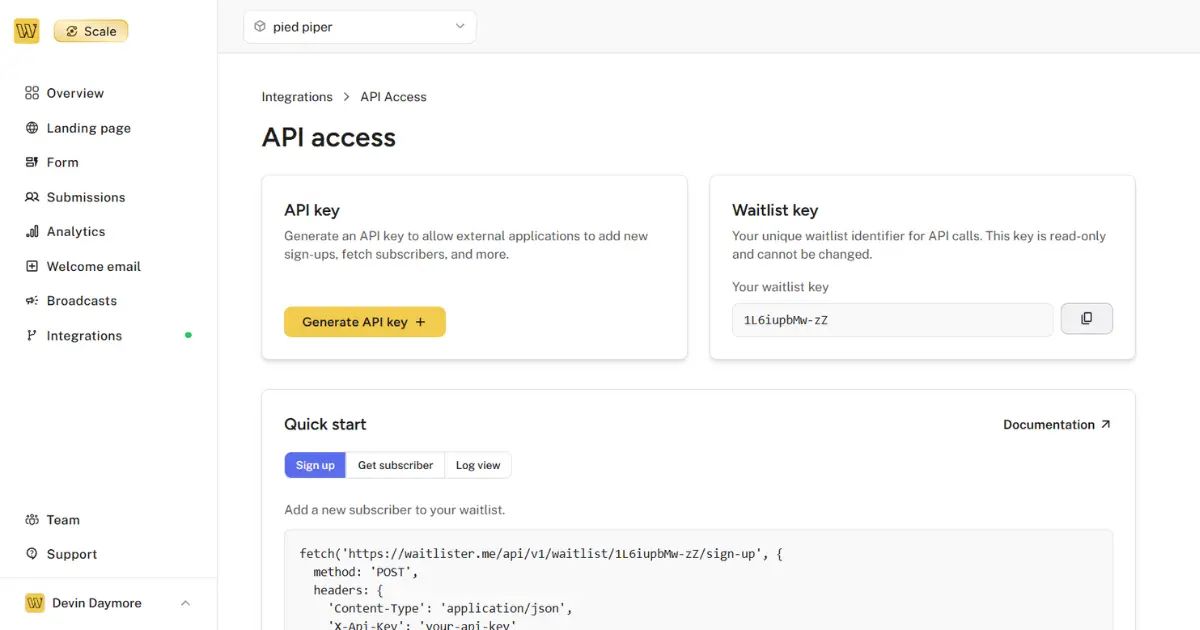Select the Overview icon in the sidebar
This screenshot has width=1200, height=630.
tap(32, 92)
